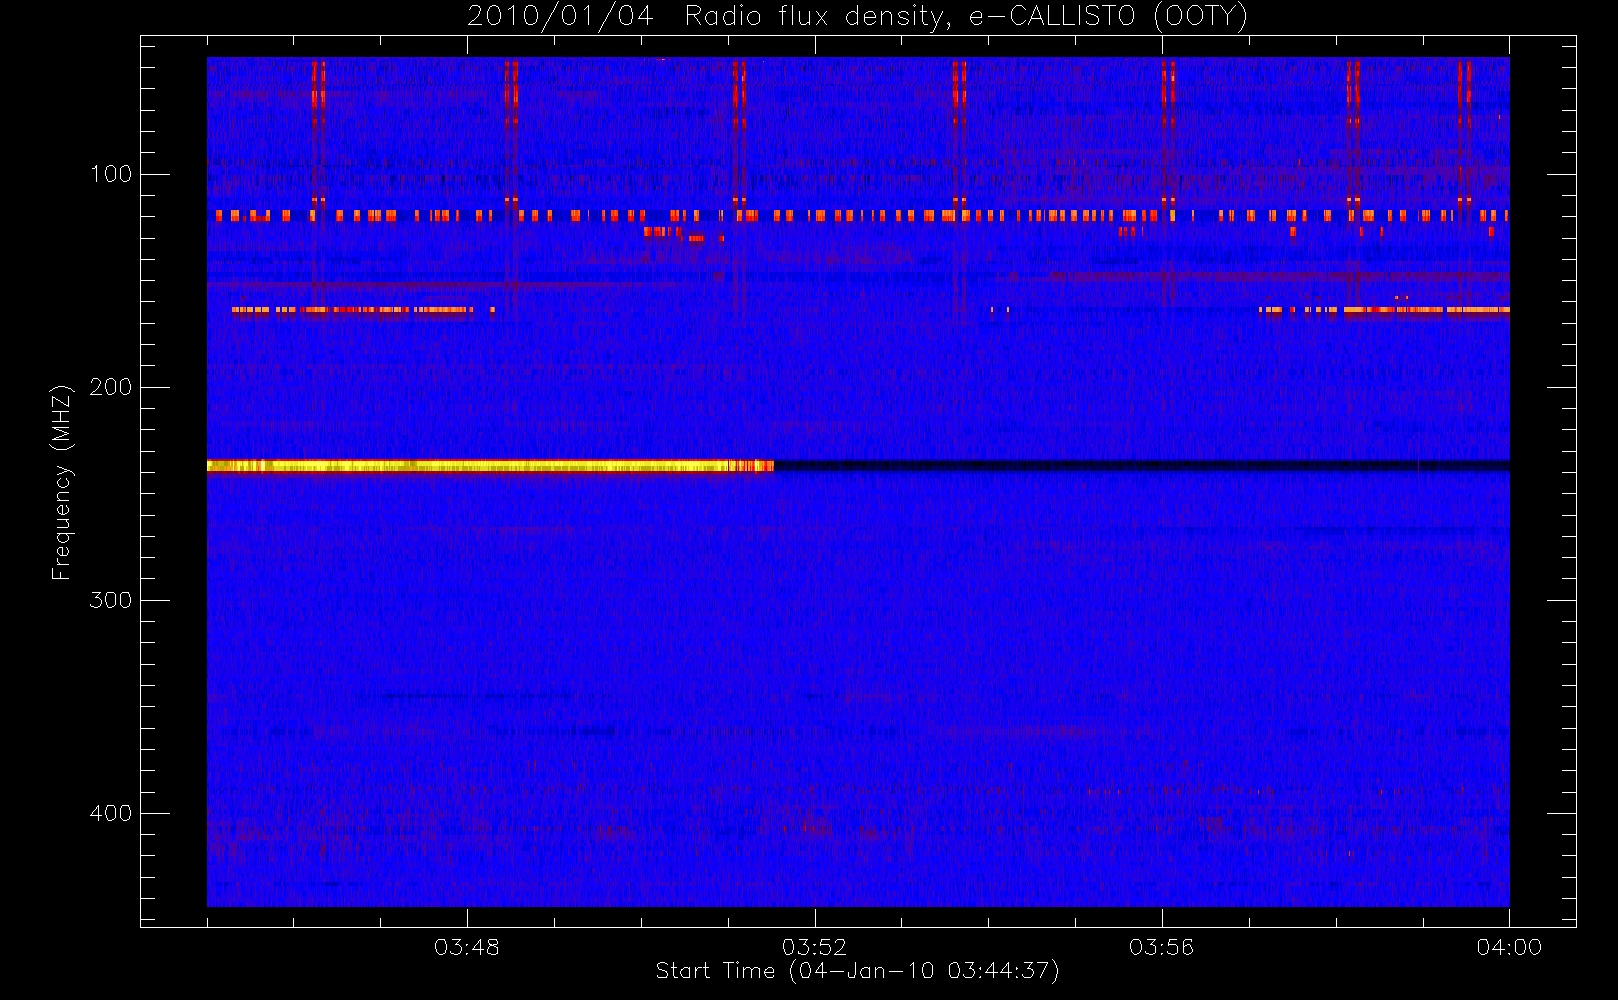Click the 300 frequency tick label
The height and width of the screenshot is (1000, 1618).
[110, 600]
